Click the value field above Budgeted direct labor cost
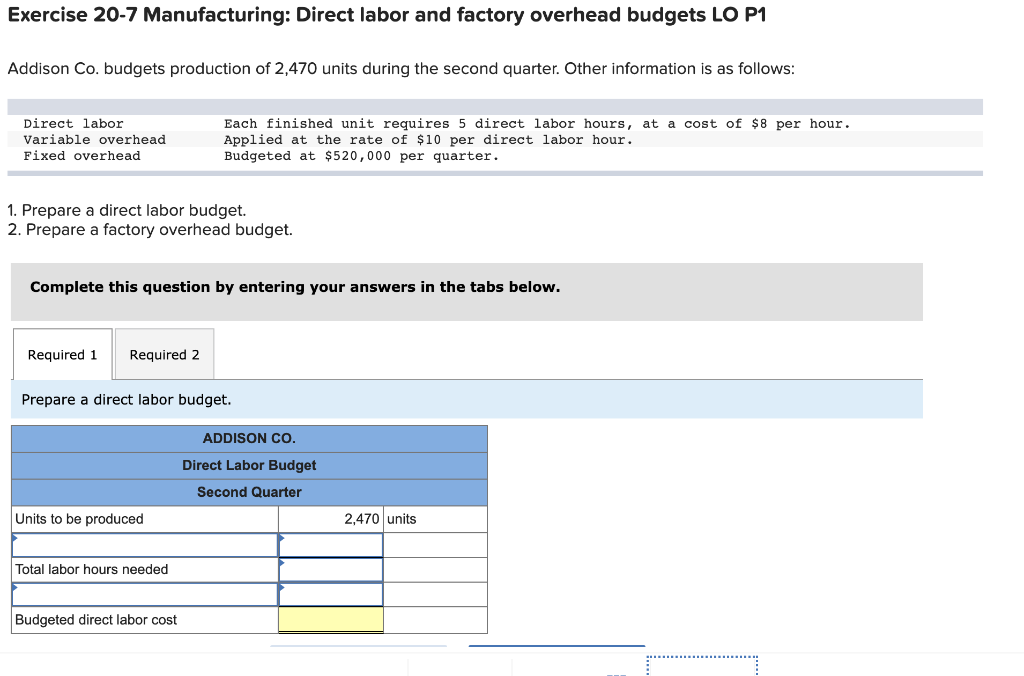This screenshot has width=1024, height=676. 331,594
